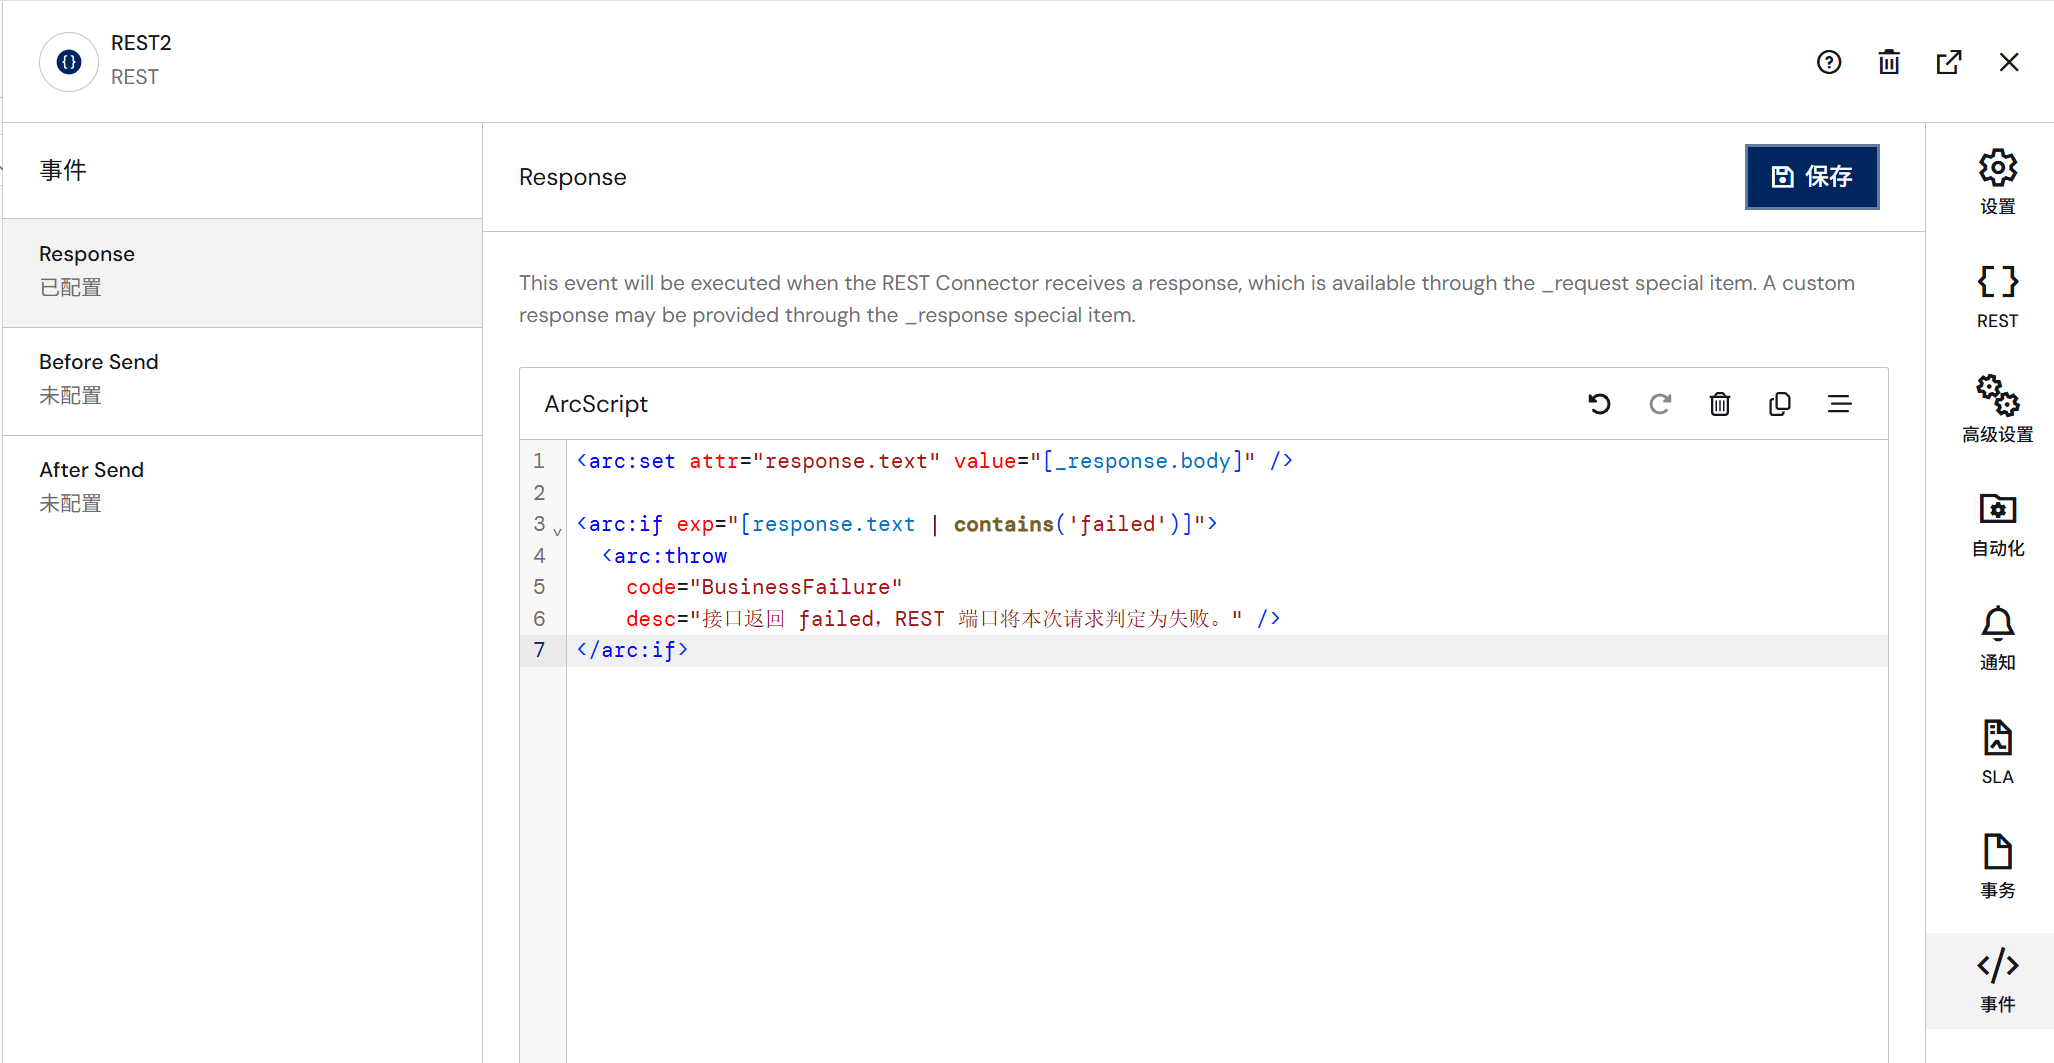Viewport: 2054px width, 1063px height.
Task: Click the REST2 connector name
Action: (141, 43)
